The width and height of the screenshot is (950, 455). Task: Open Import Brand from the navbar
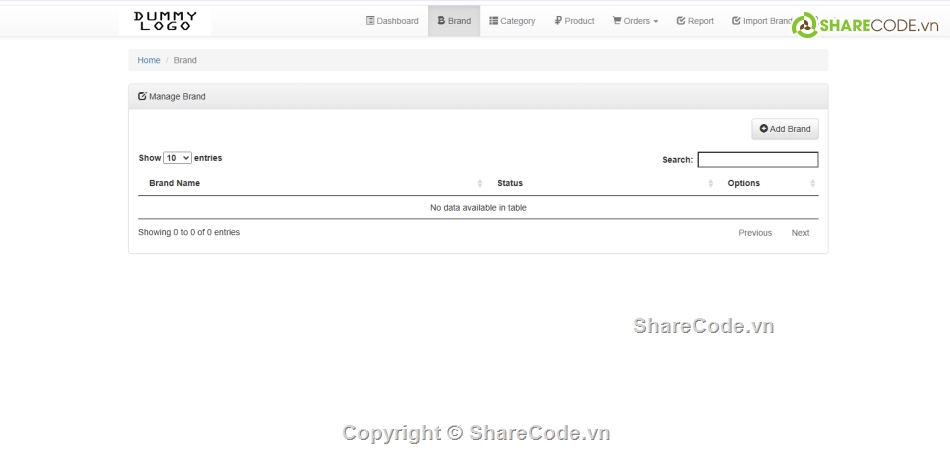pyautogui.click(x=761, y=21)
